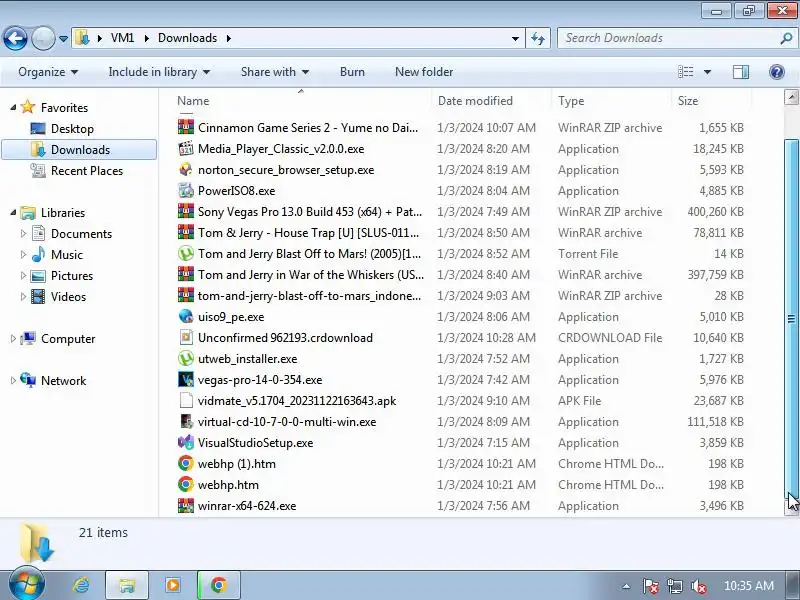
Task: Click the scrollbar up arrow
Action: (x=791, y=97)
